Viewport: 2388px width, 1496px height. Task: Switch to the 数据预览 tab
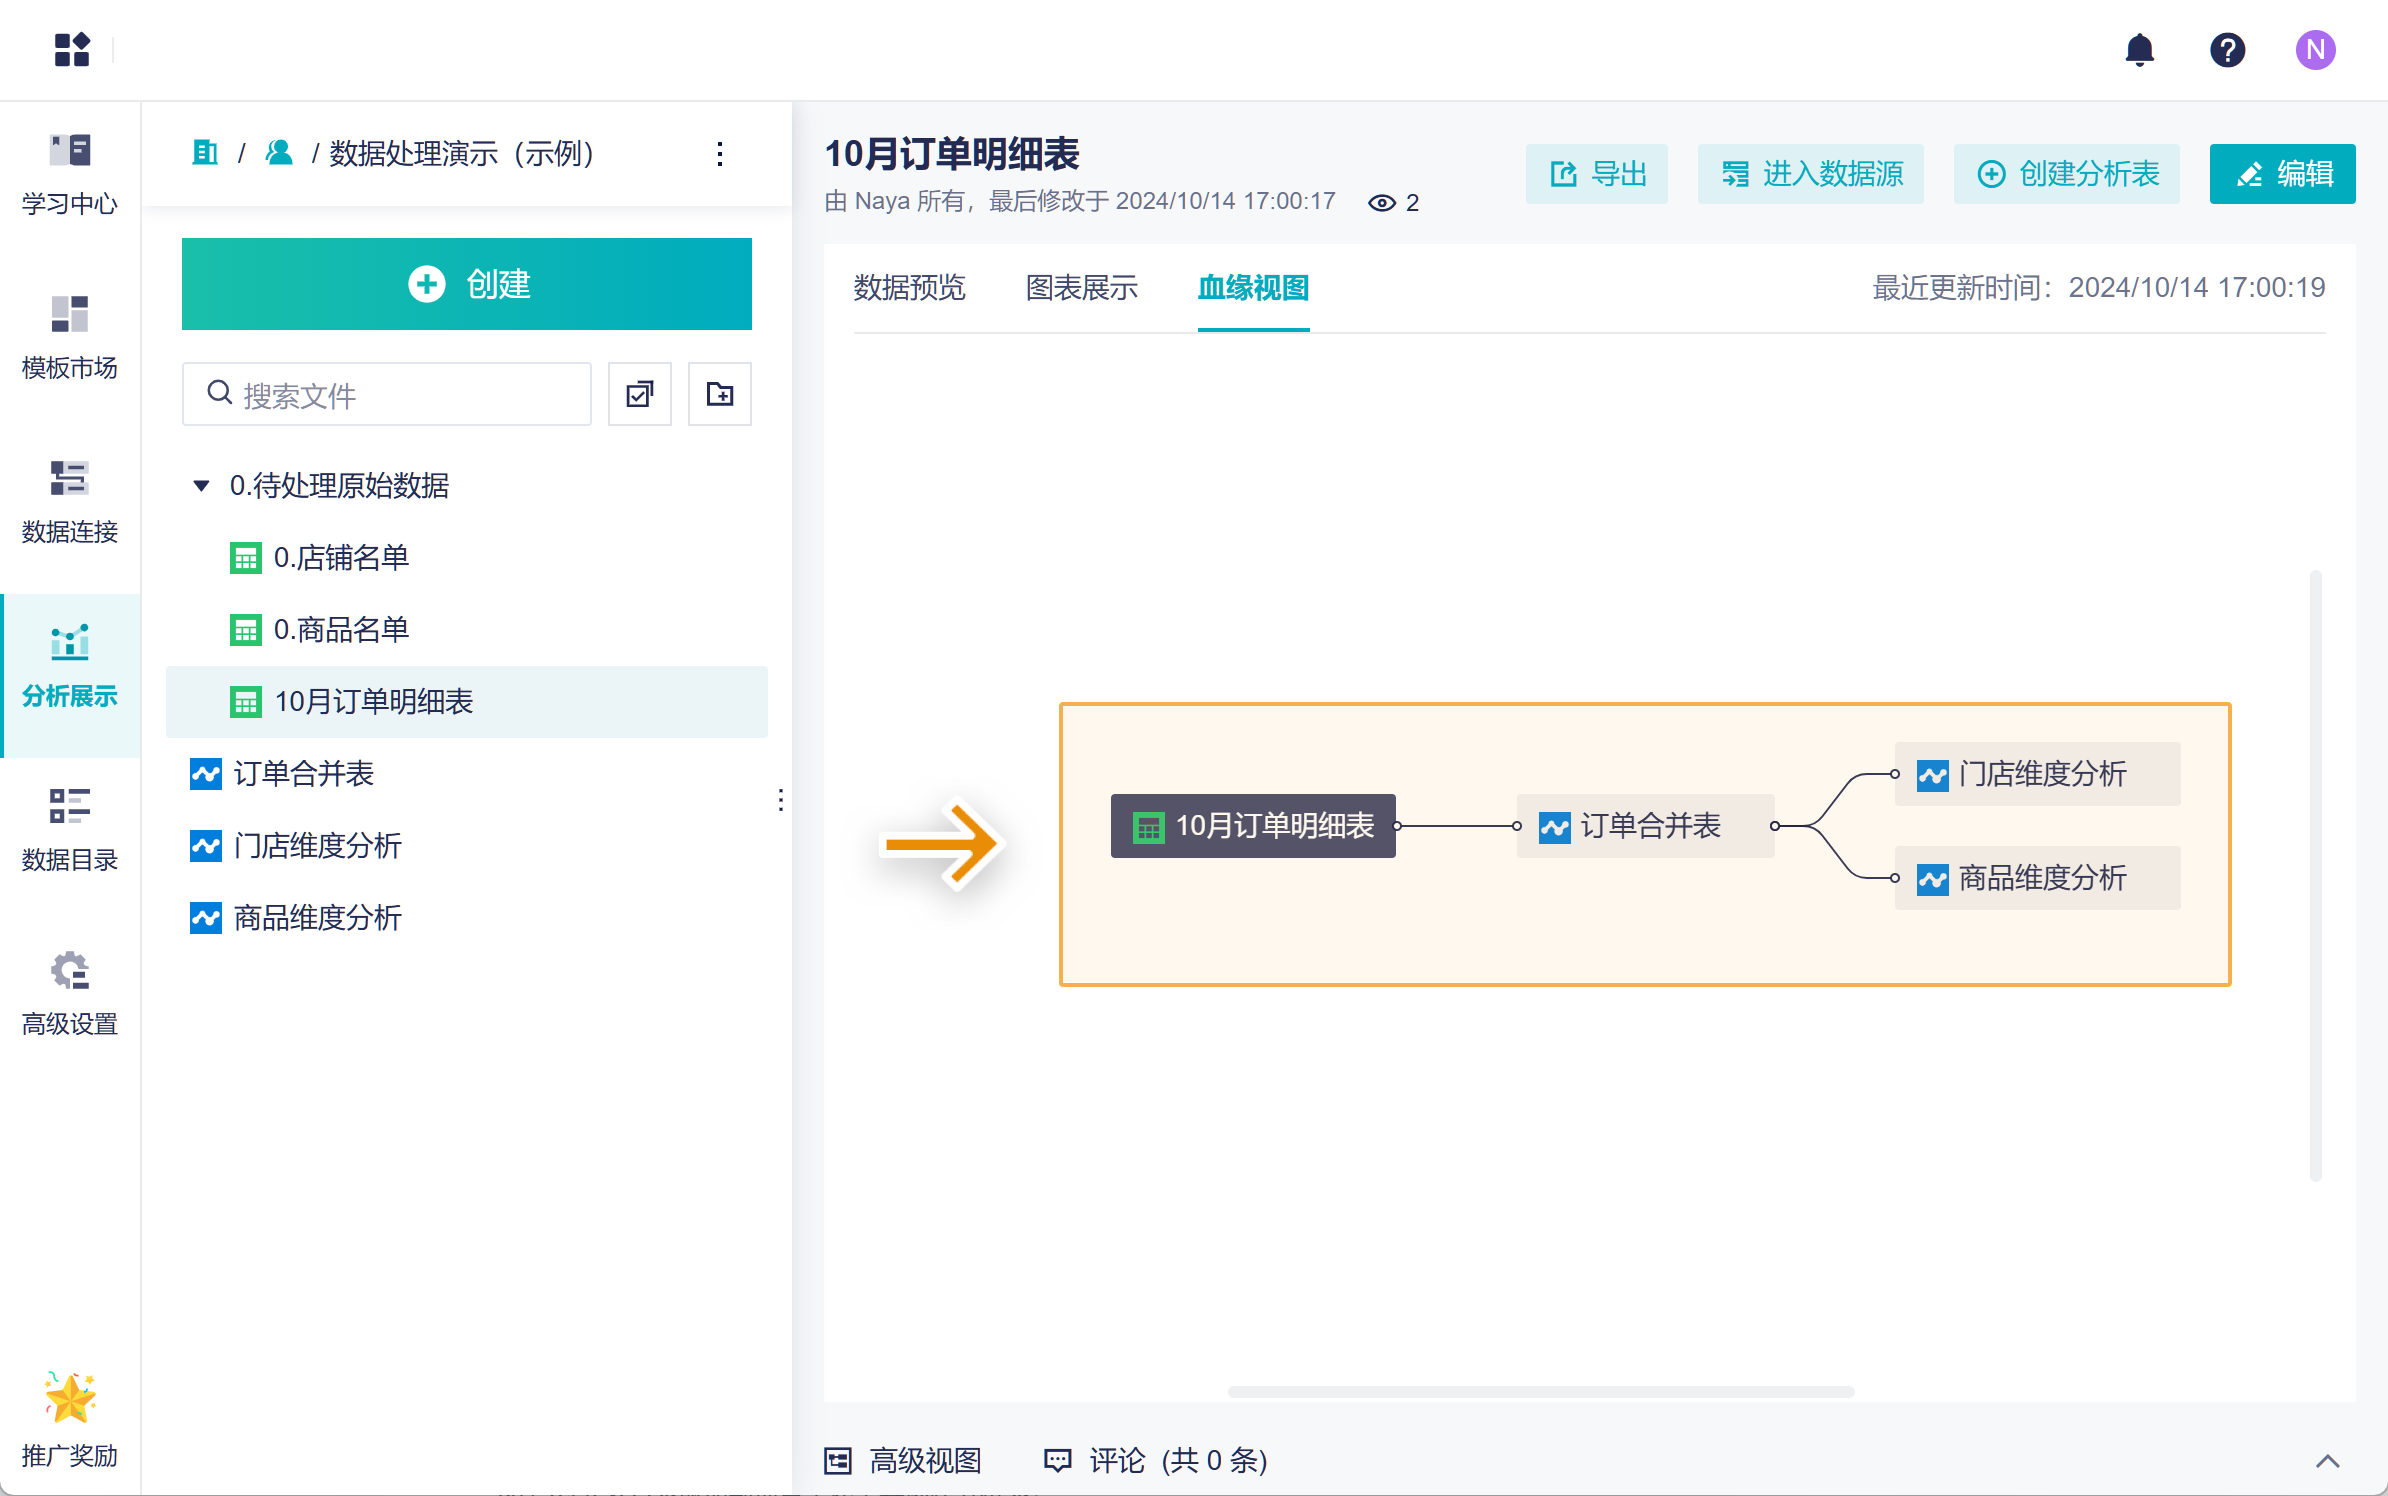[909, 288]
